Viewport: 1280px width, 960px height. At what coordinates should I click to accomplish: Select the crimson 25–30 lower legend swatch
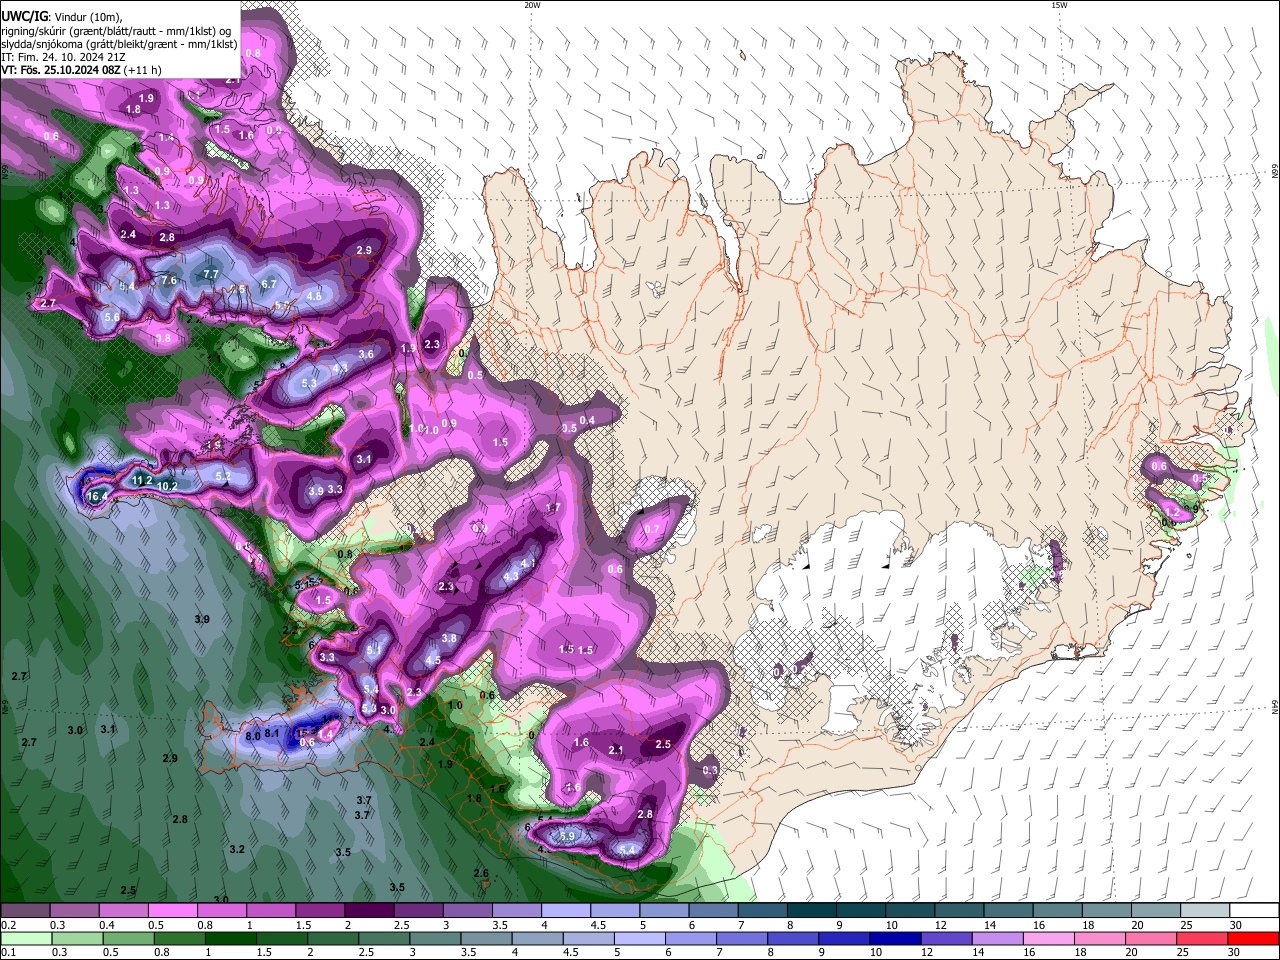pos(1204,938)
